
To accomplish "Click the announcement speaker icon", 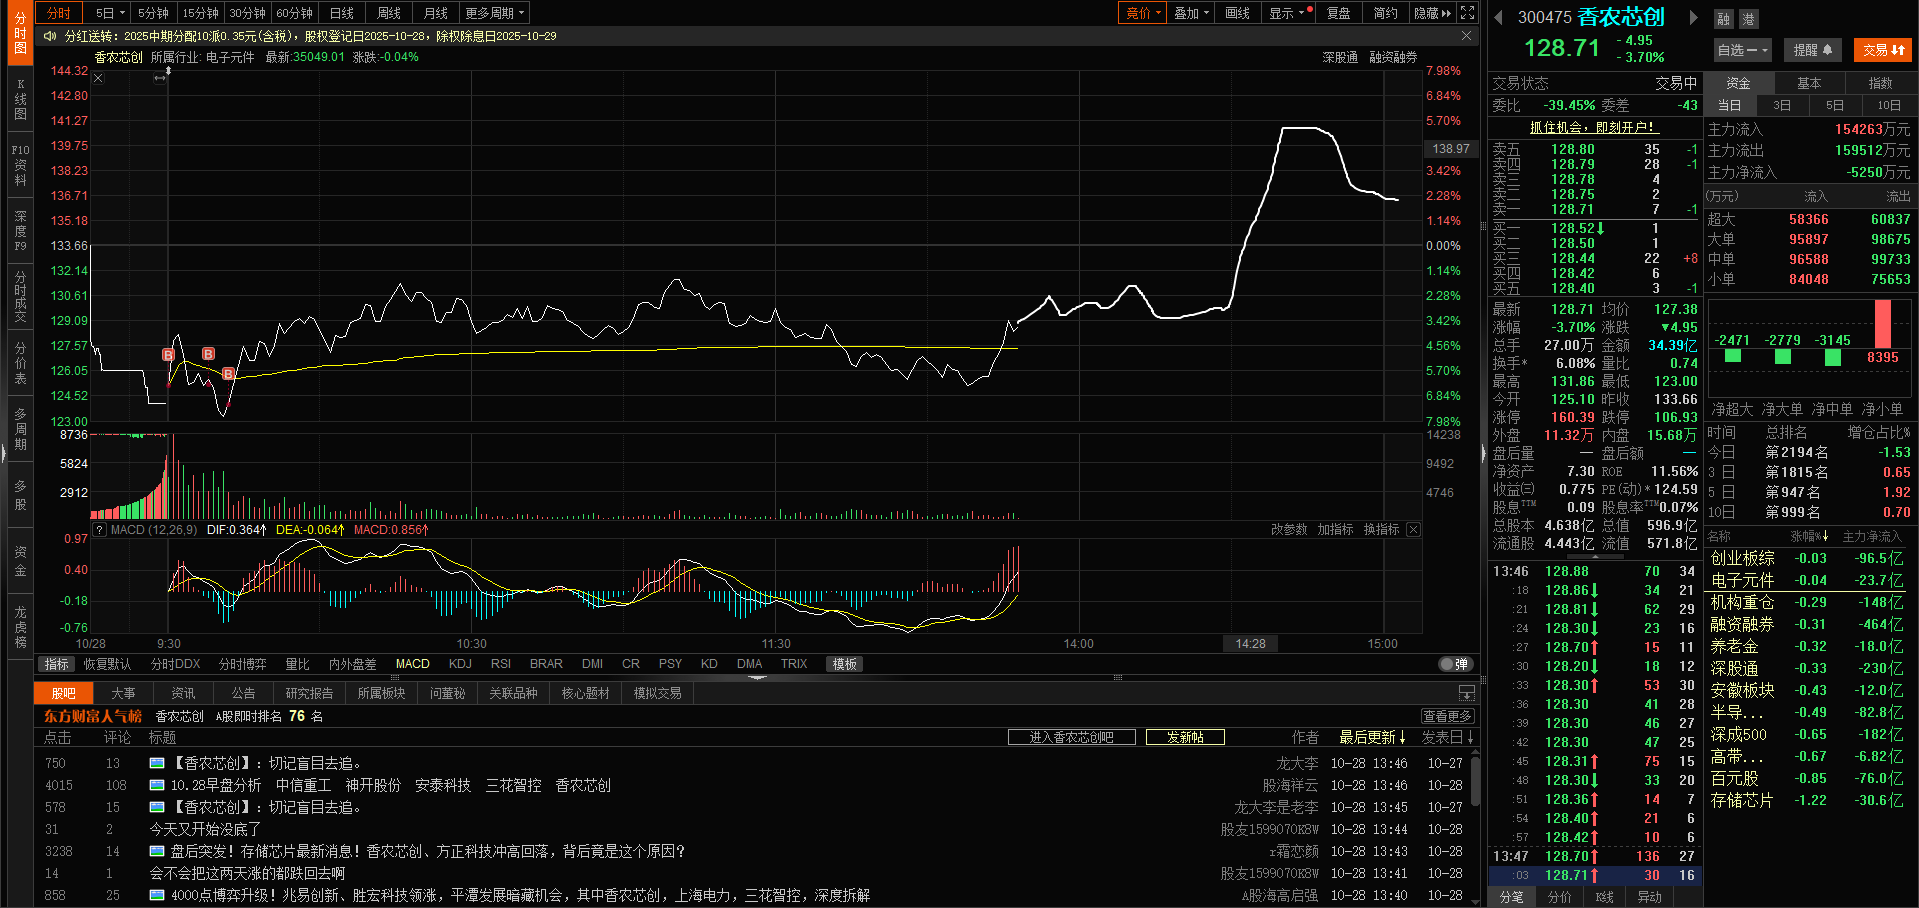I will (50, 36).
